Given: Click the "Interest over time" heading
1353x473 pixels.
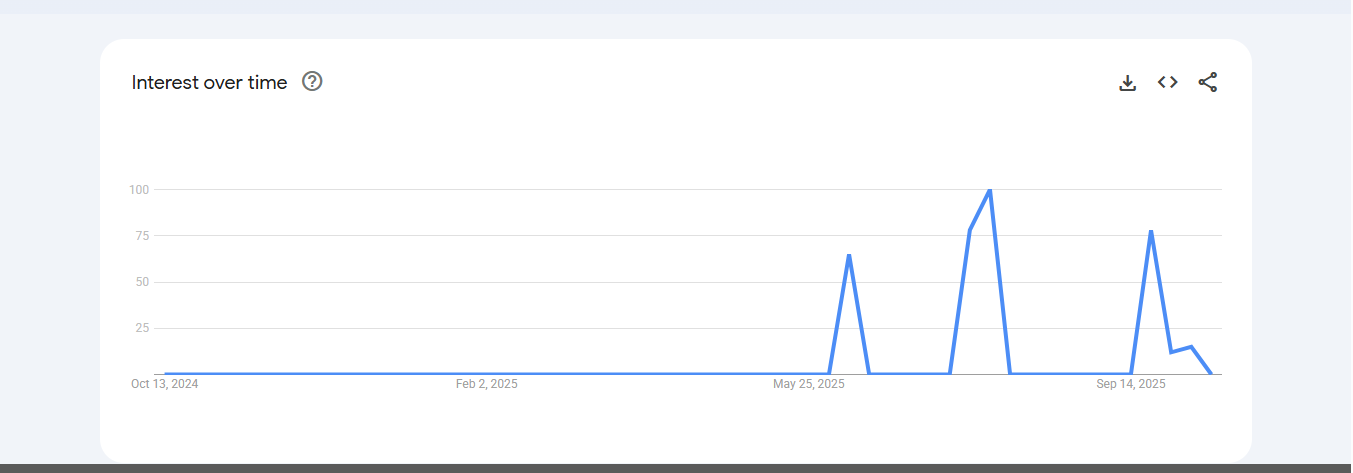Looking at the screenshot, I should (209, 83).
